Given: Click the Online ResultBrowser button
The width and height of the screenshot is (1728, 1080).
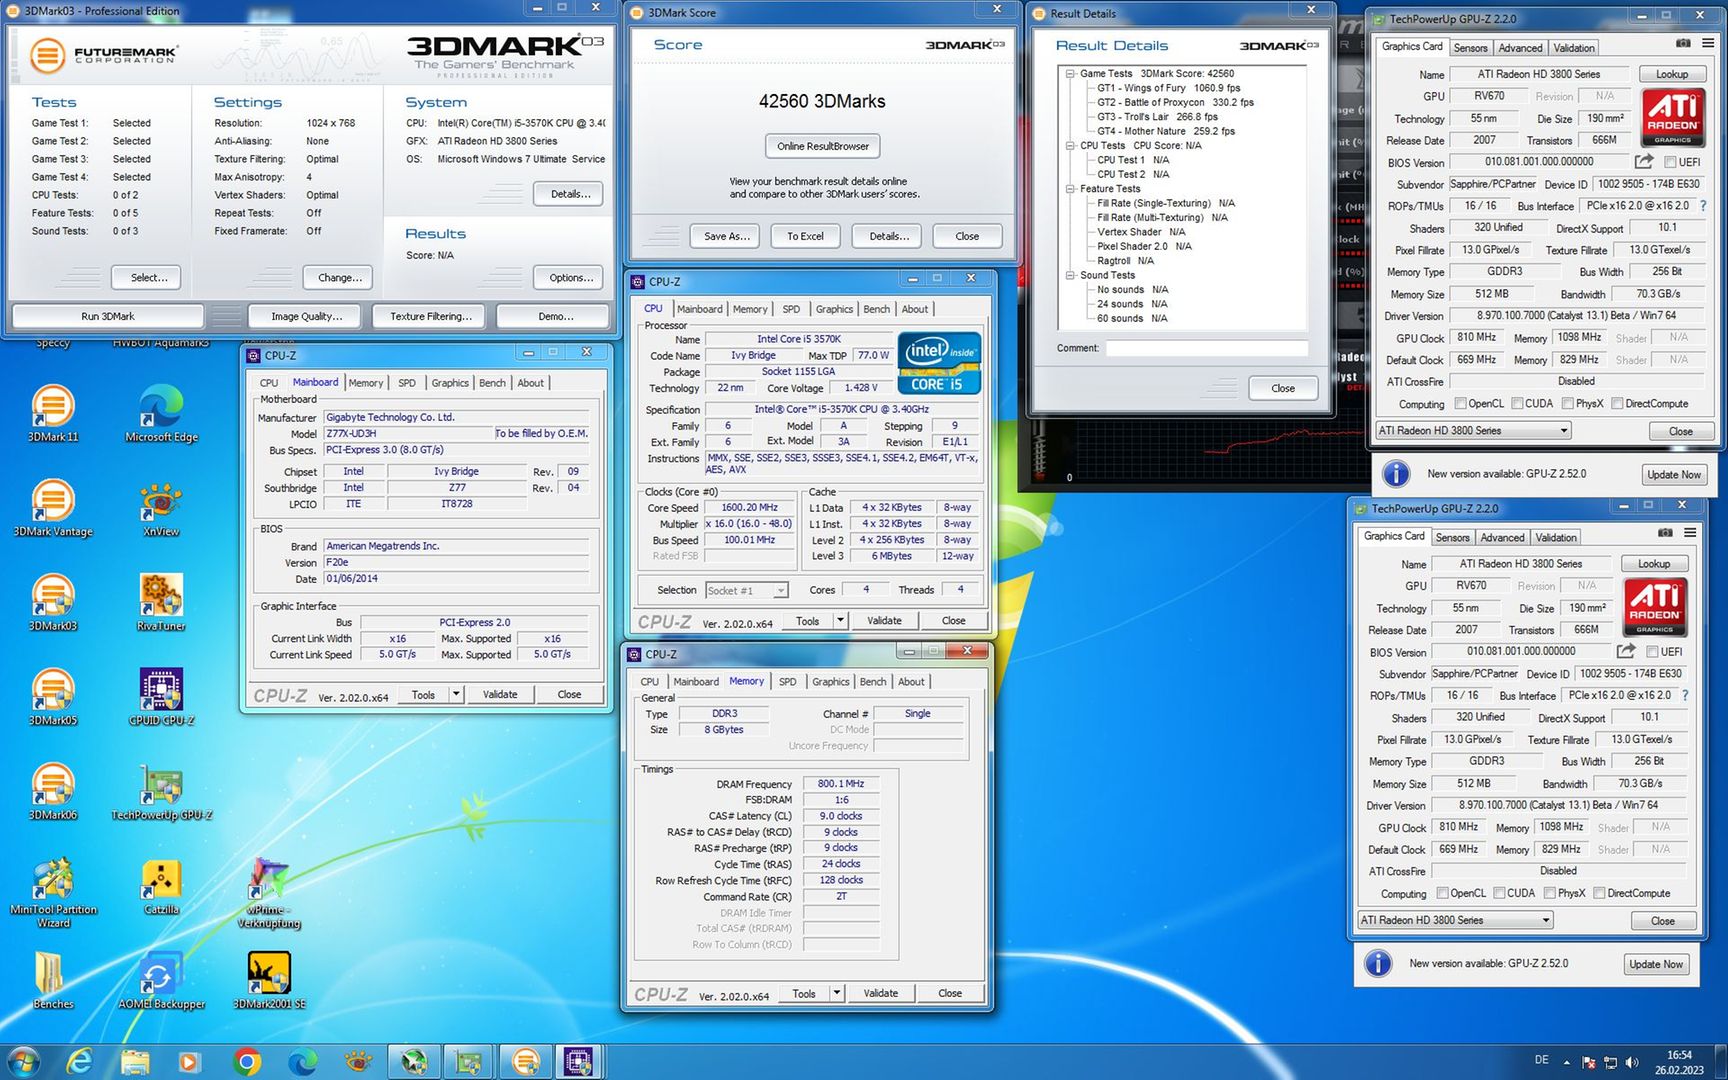Looking at the screenshot, I should click(823, 146).
